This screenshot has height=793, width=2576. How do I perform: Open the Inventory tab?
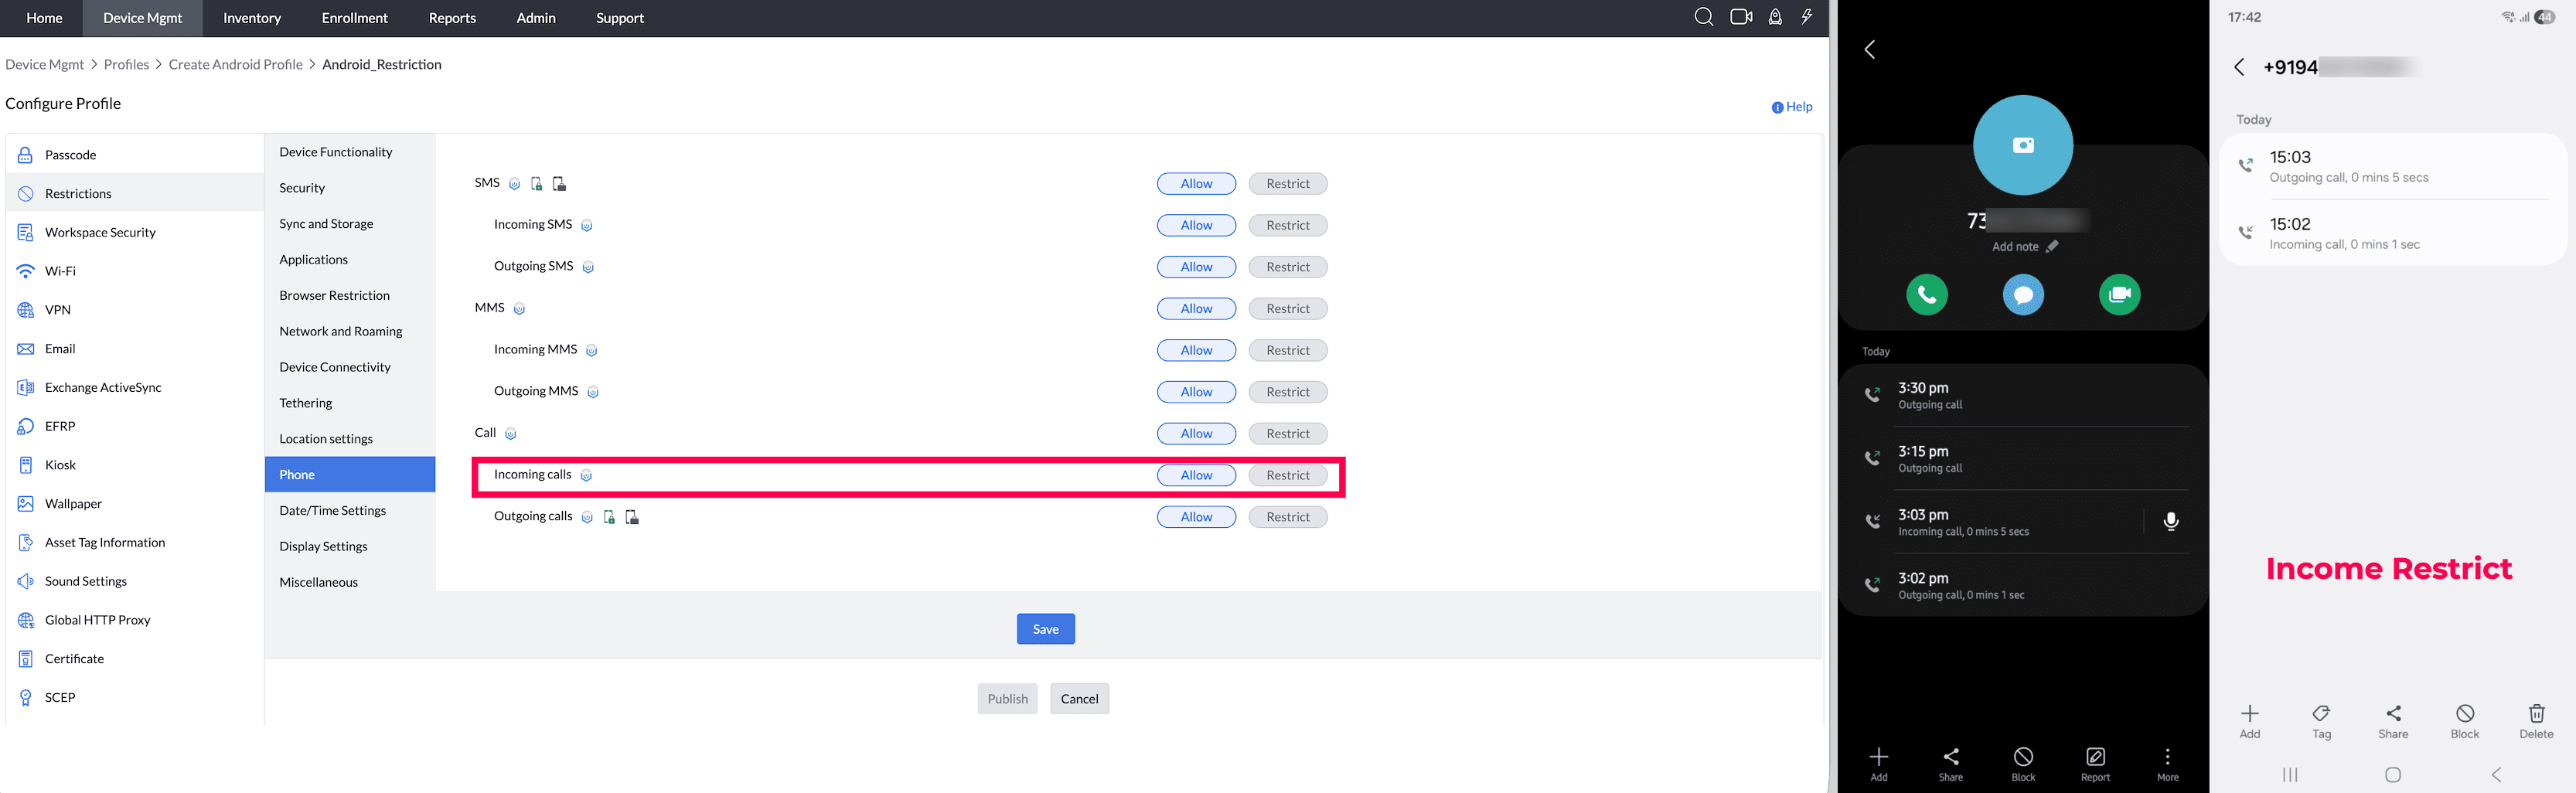[x=252, y=18]
